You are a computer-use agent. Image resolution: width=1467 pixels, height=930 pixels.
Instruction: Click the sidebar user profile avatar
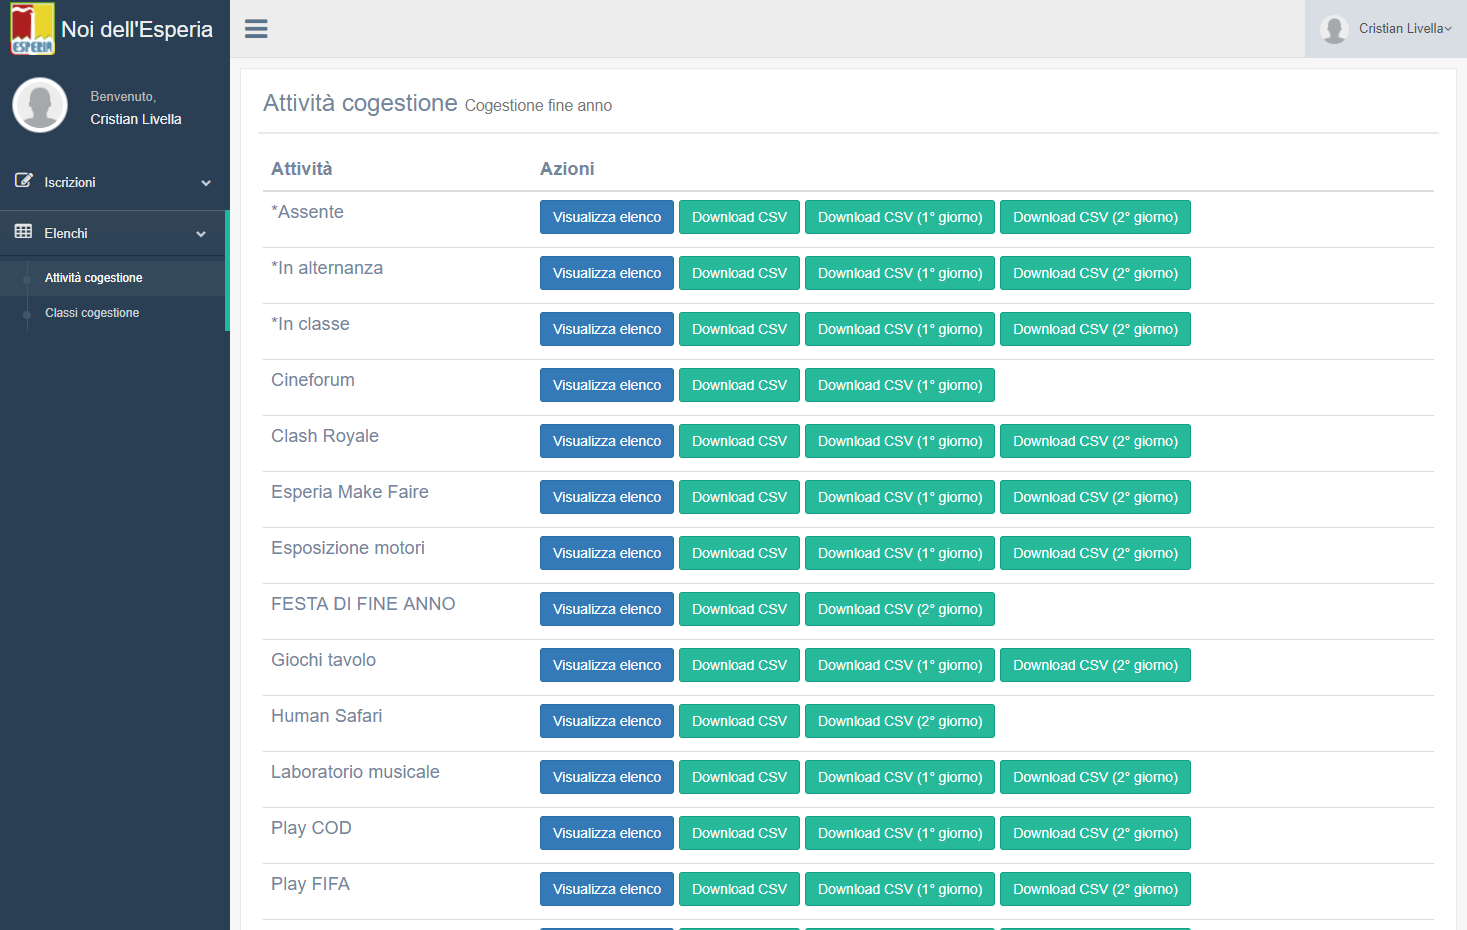tap(40, 105)
